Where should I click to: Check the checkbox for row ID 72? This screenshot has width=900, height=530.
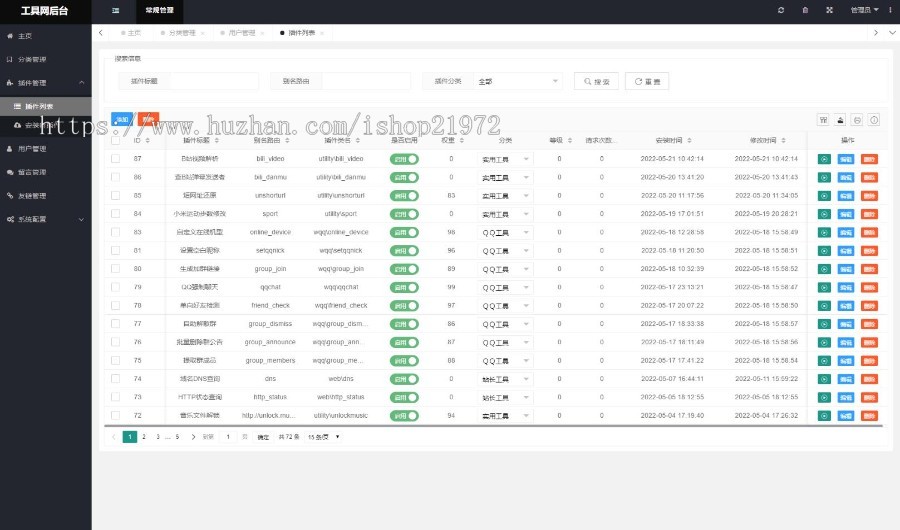(x=115, y=415)
